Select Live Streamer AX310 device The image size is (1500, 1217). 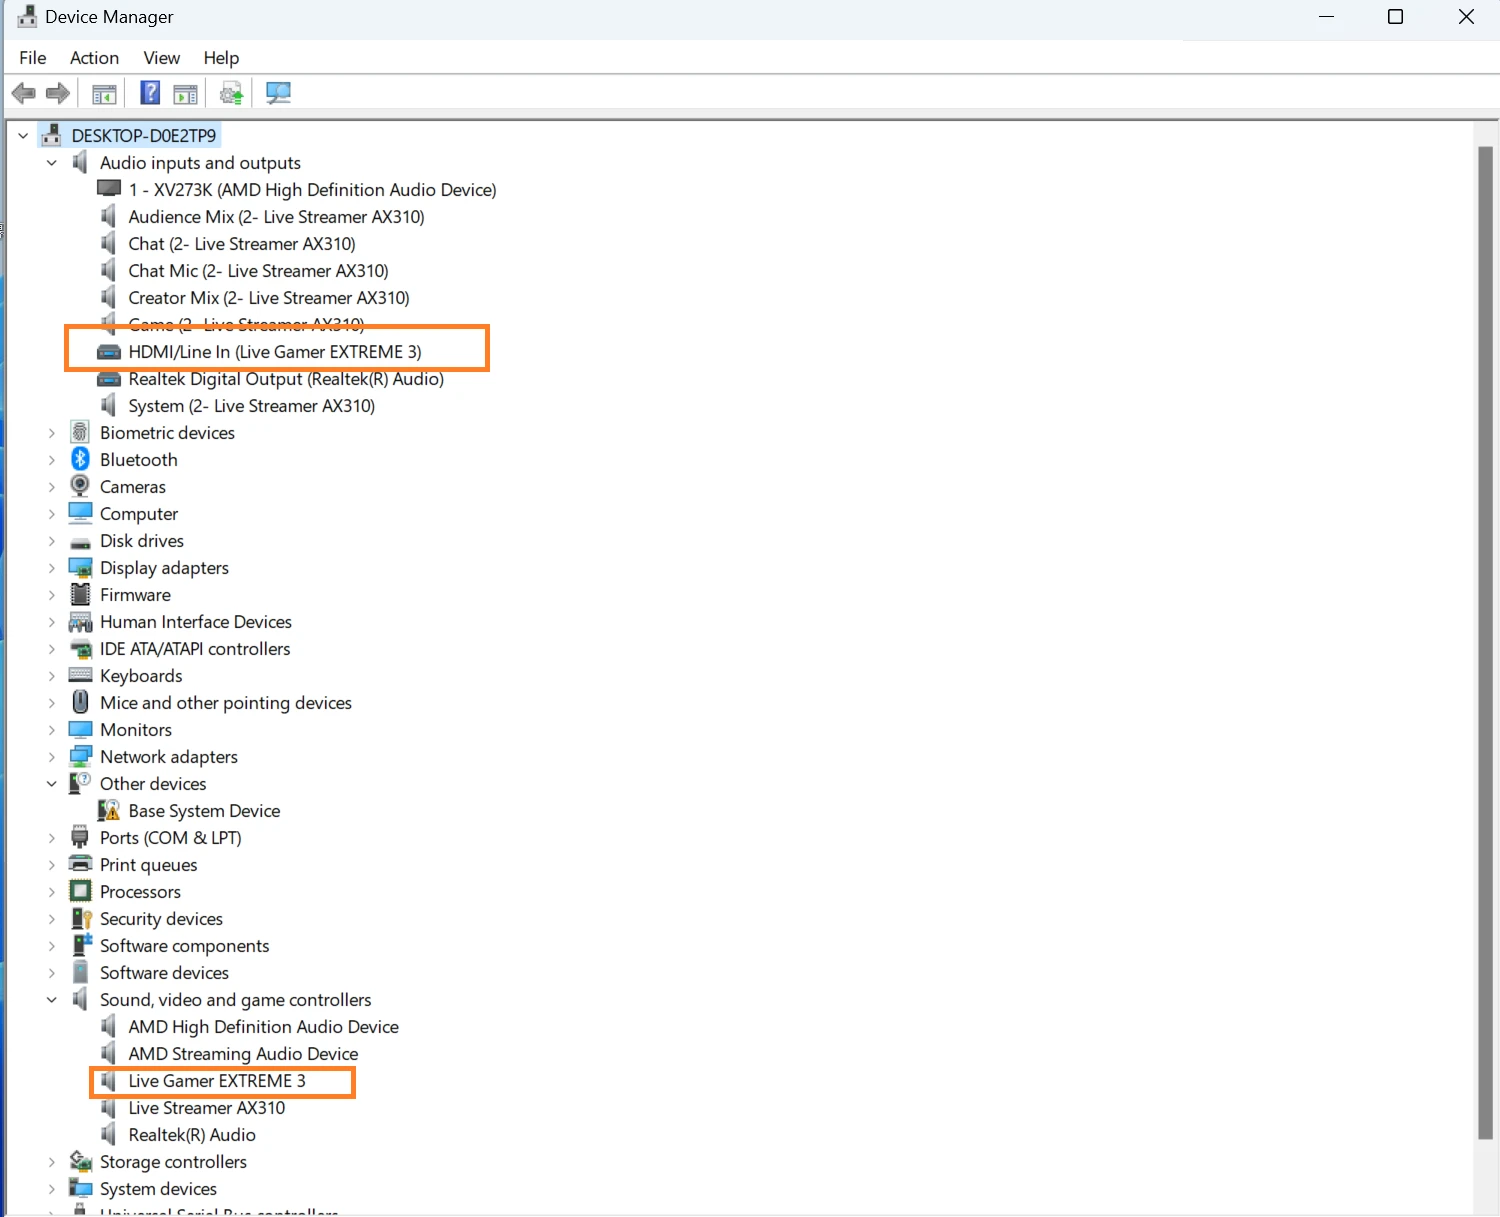click(206, 1108)
